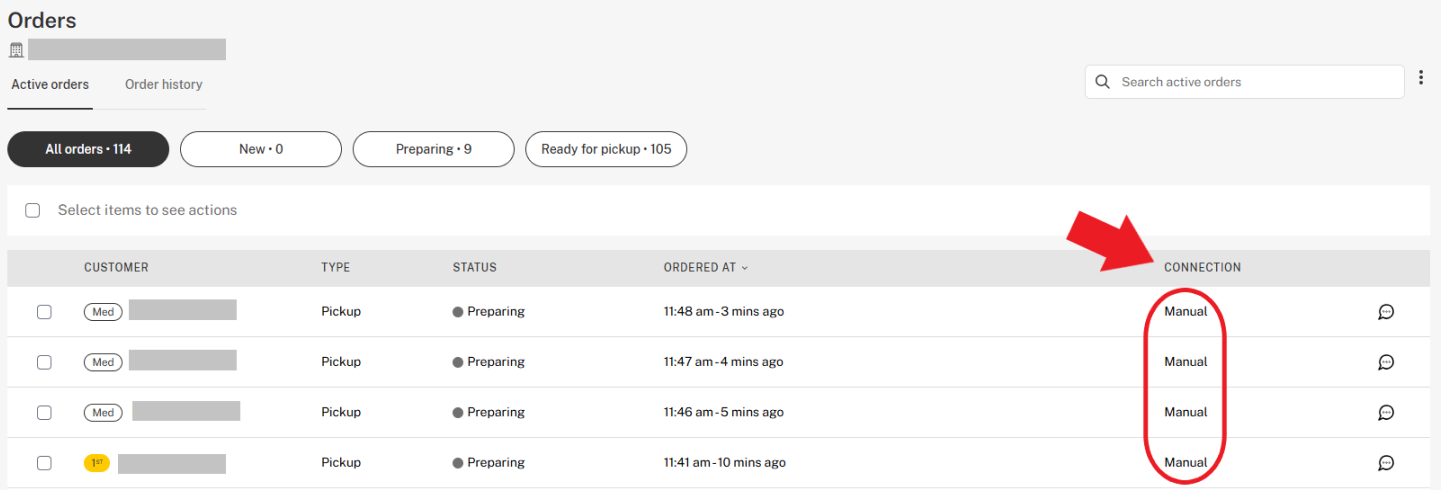Open message icon for 11:48 am order
The width and height of the screenshot is (1441, 490).
pos(1386,312)
